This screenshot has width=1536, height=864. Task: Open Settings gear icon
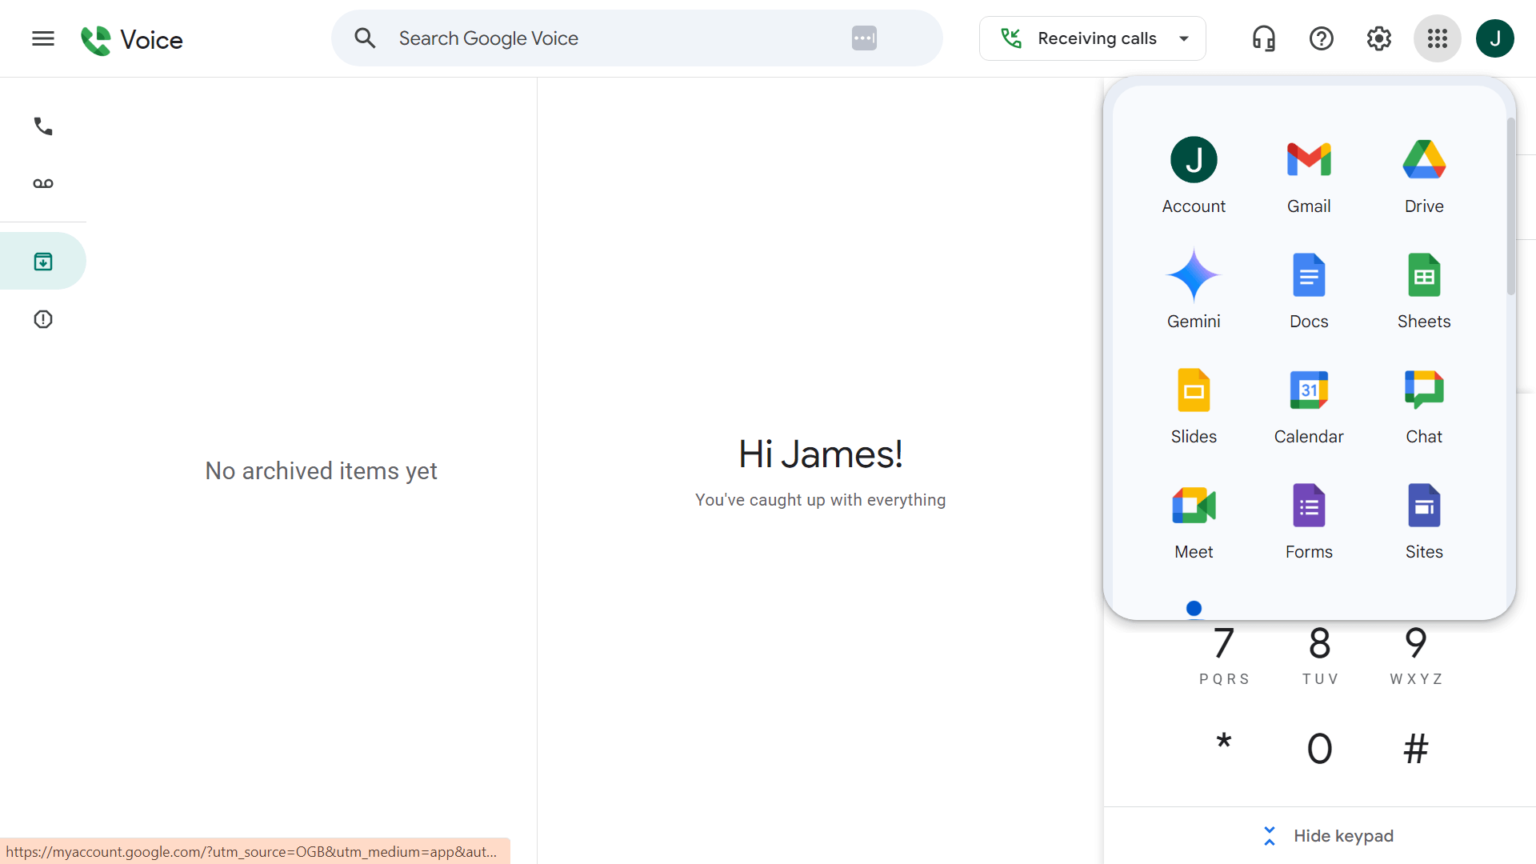(x=1378, y=39)
